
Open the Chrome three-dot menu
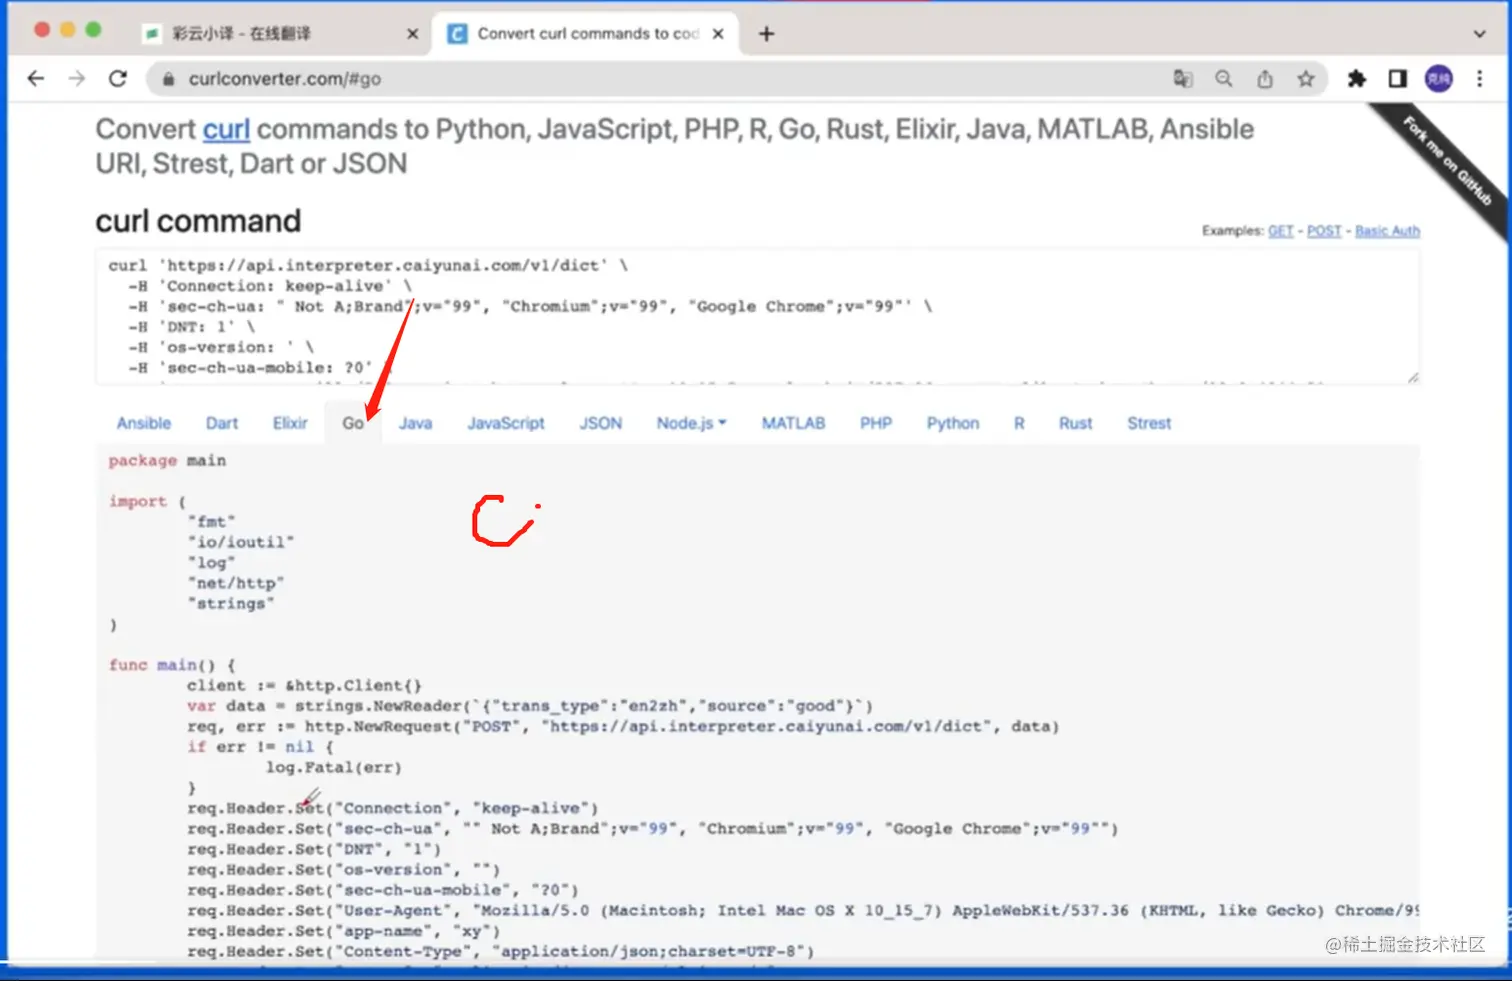(1480, 79)
